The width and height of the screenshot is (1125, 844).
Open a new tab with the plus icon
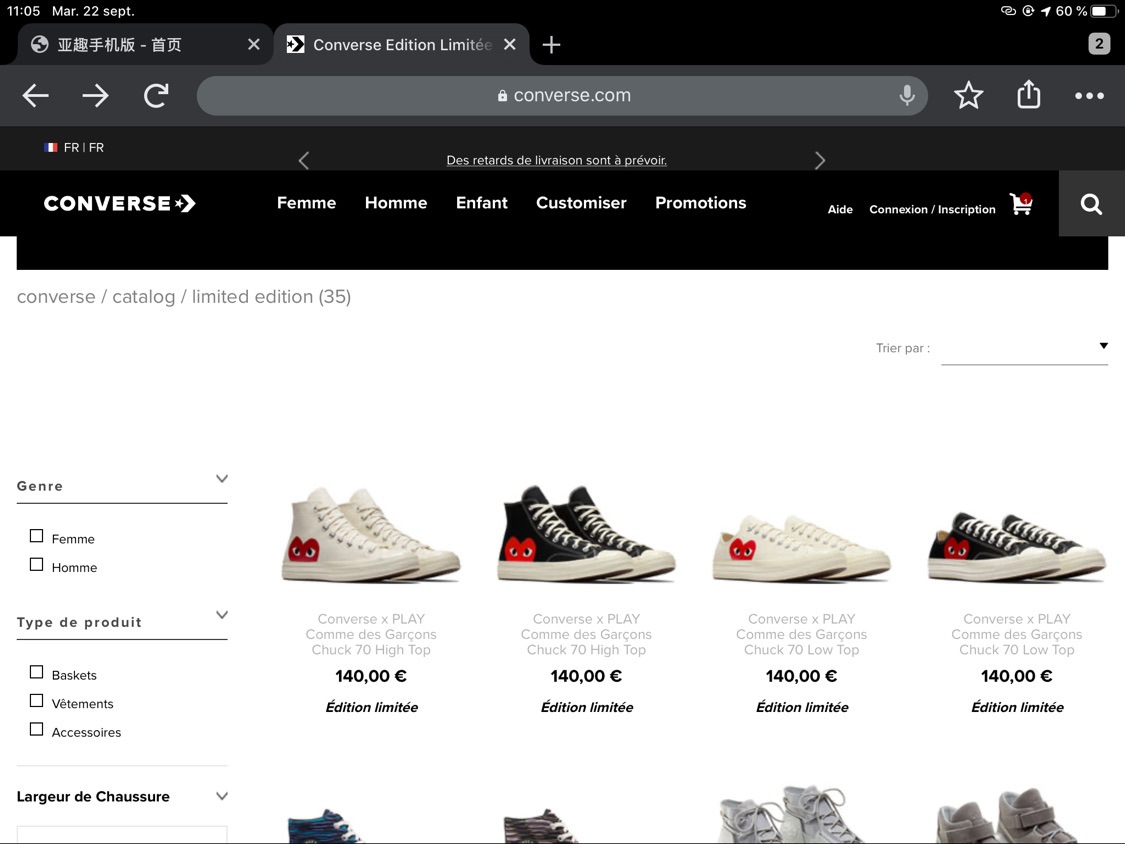point(551,44)
